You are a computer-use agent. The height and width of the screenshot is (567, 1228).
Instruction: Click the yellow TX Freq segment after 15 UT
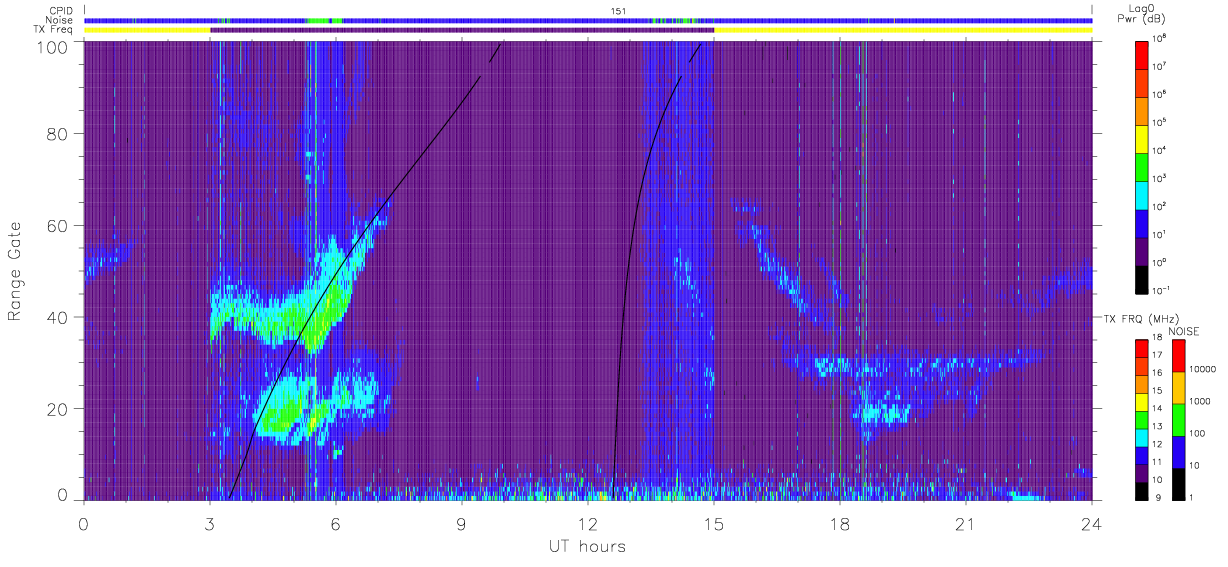[x=903, y=30]
